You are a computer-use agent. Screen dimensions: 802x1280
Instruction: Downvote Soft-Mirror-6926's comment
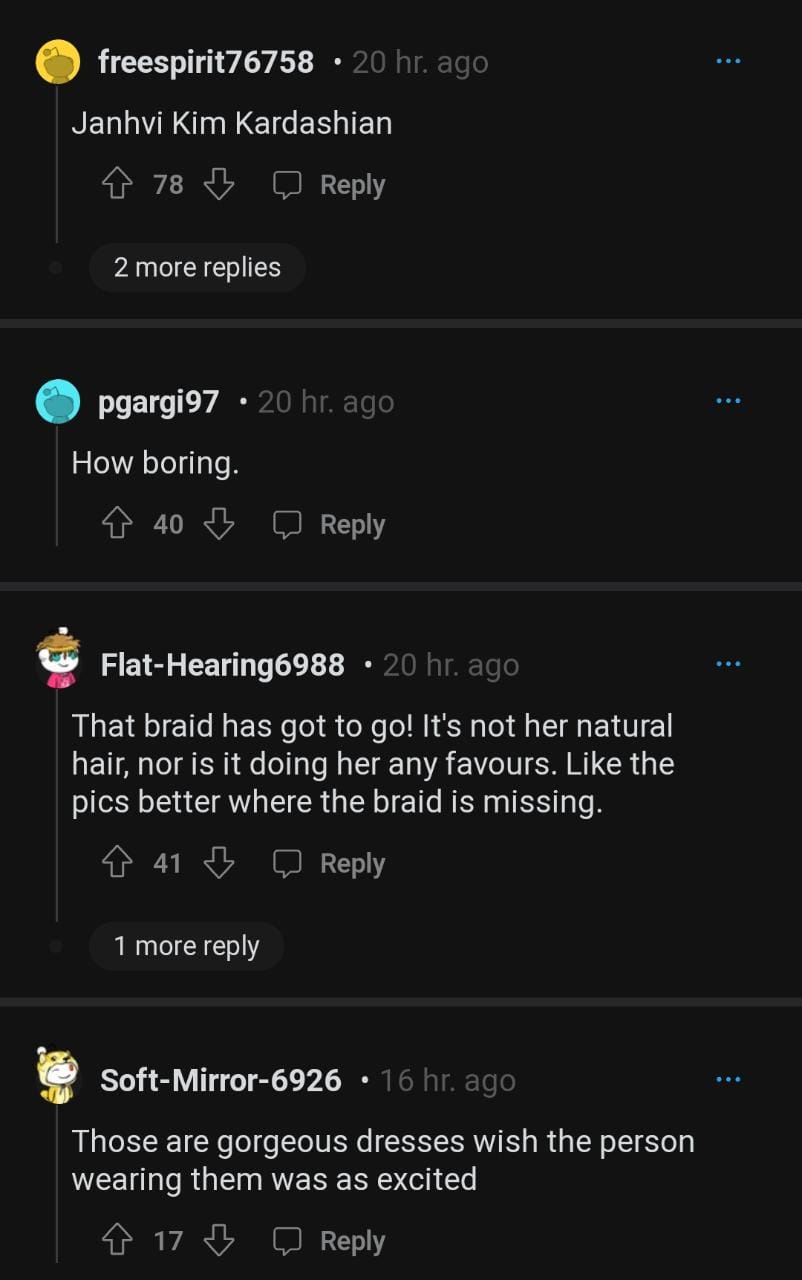tap(219, 1241)
